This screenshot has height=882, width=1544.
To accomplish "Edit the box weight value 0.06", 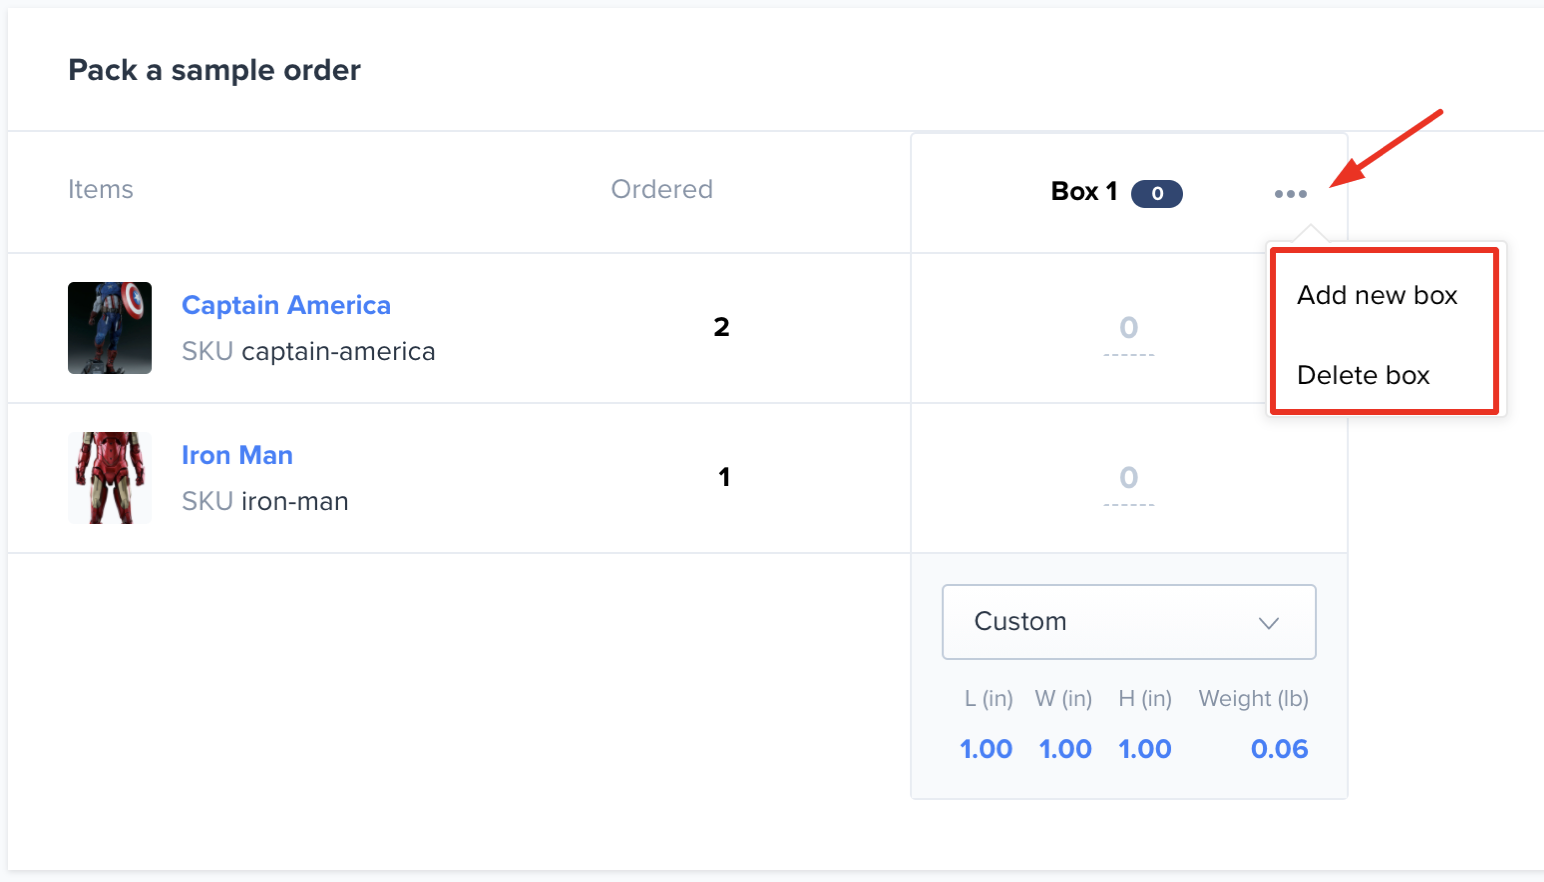I will click(x=1279, y=749).
